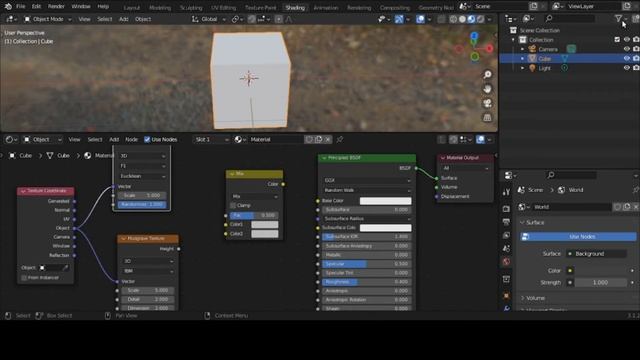This screenshot has height=360, width=640.
Task: Switch viewport to rendered shading
Action: pos(480,19)
